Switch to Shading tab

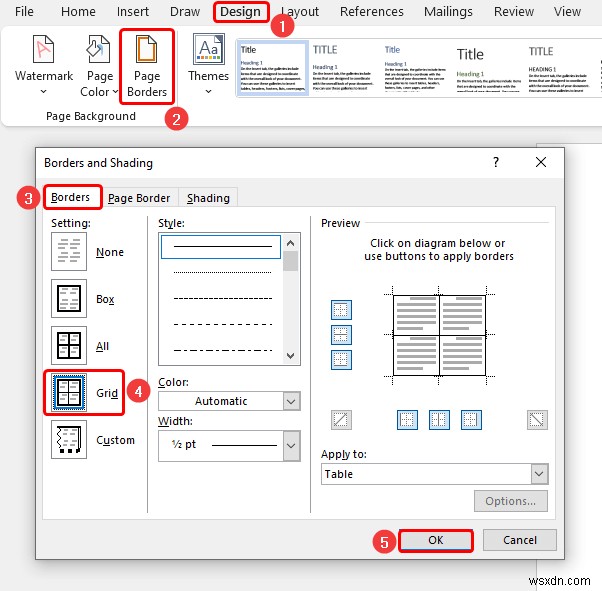point(208,198)
